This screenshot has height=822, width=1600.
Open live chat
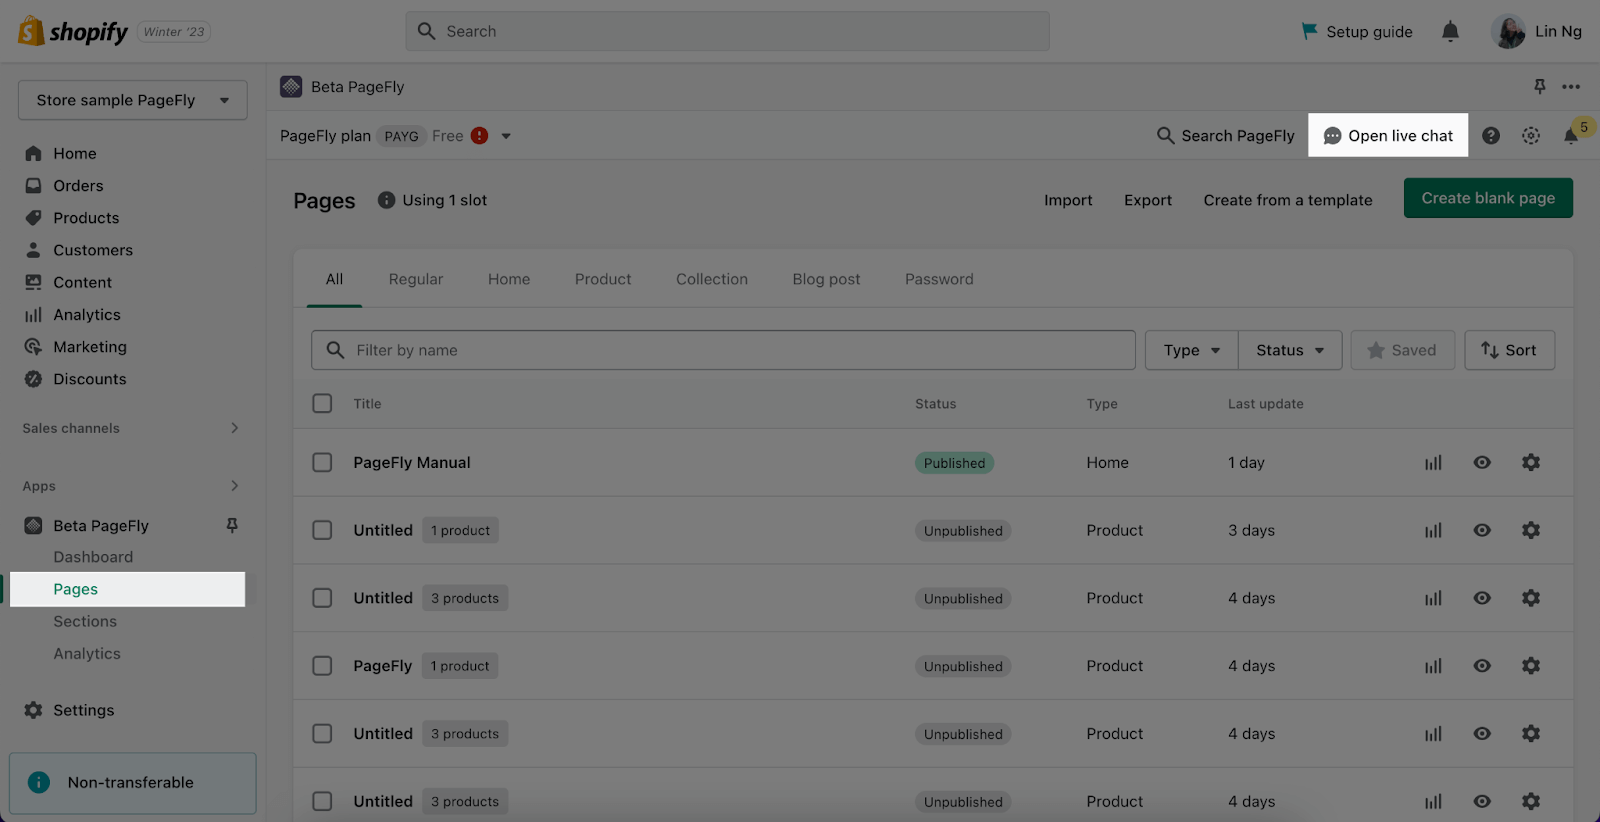(1388, 136)
